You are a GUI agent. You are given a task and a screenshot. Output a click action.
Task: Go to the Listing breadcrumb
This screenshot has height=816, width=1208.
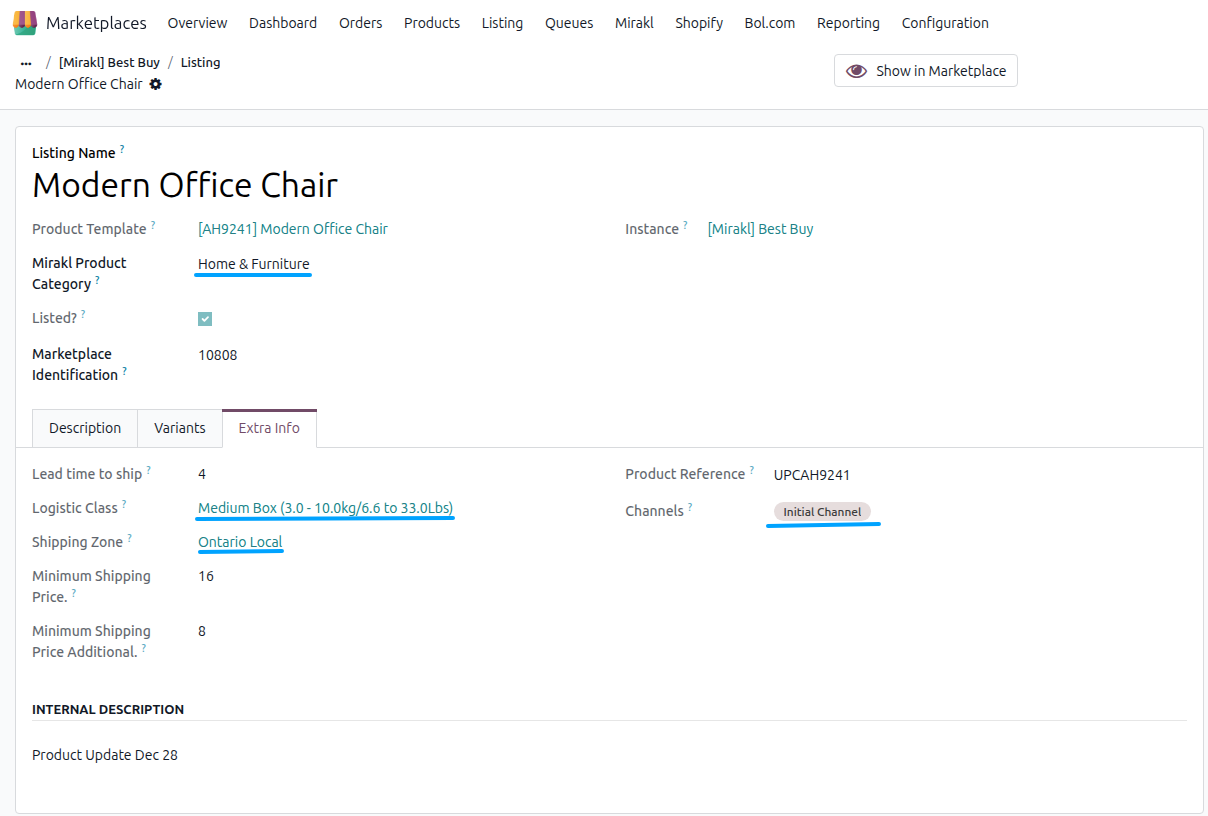tap(200, 62)
